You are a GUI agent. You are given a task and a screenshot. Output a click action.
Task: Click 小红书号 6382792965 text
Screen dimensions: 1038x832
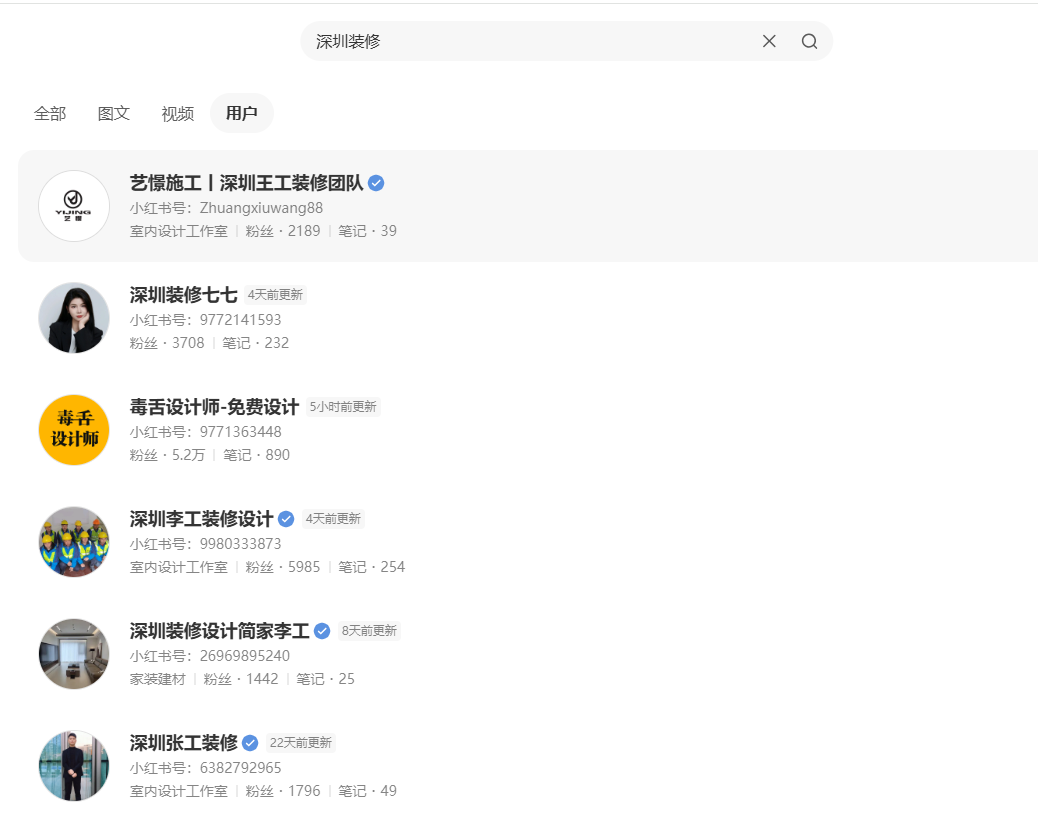(x=205, y=768)
